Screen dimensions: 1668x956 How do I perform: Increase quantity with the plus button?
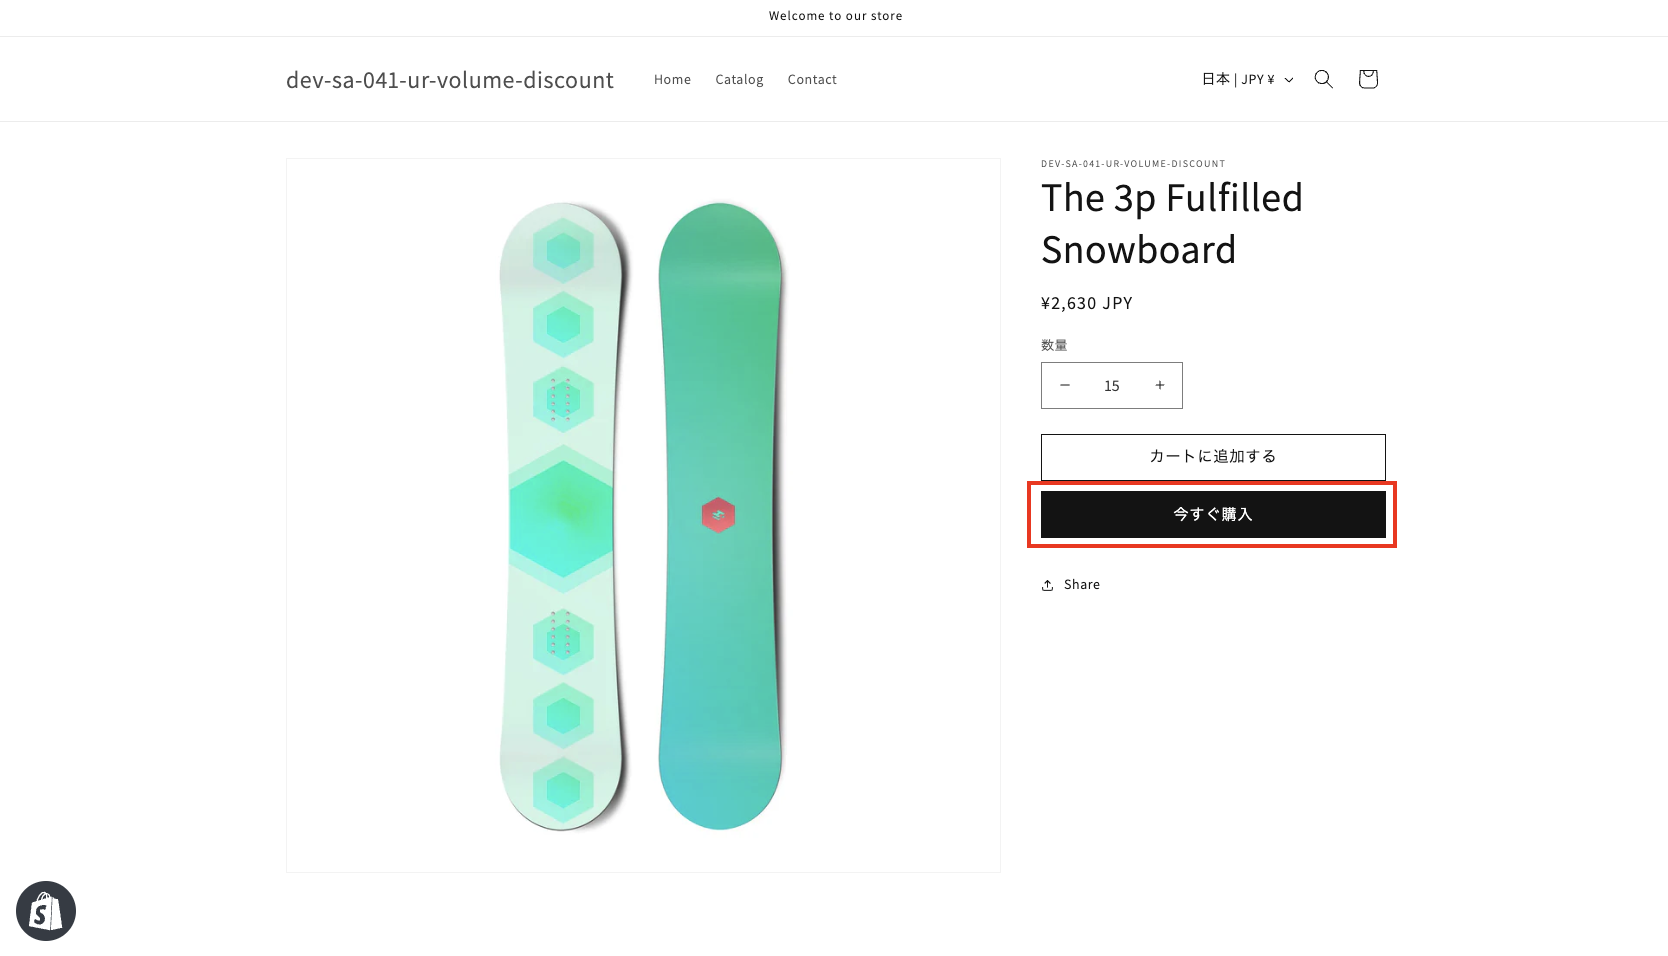click(1159, 385)
